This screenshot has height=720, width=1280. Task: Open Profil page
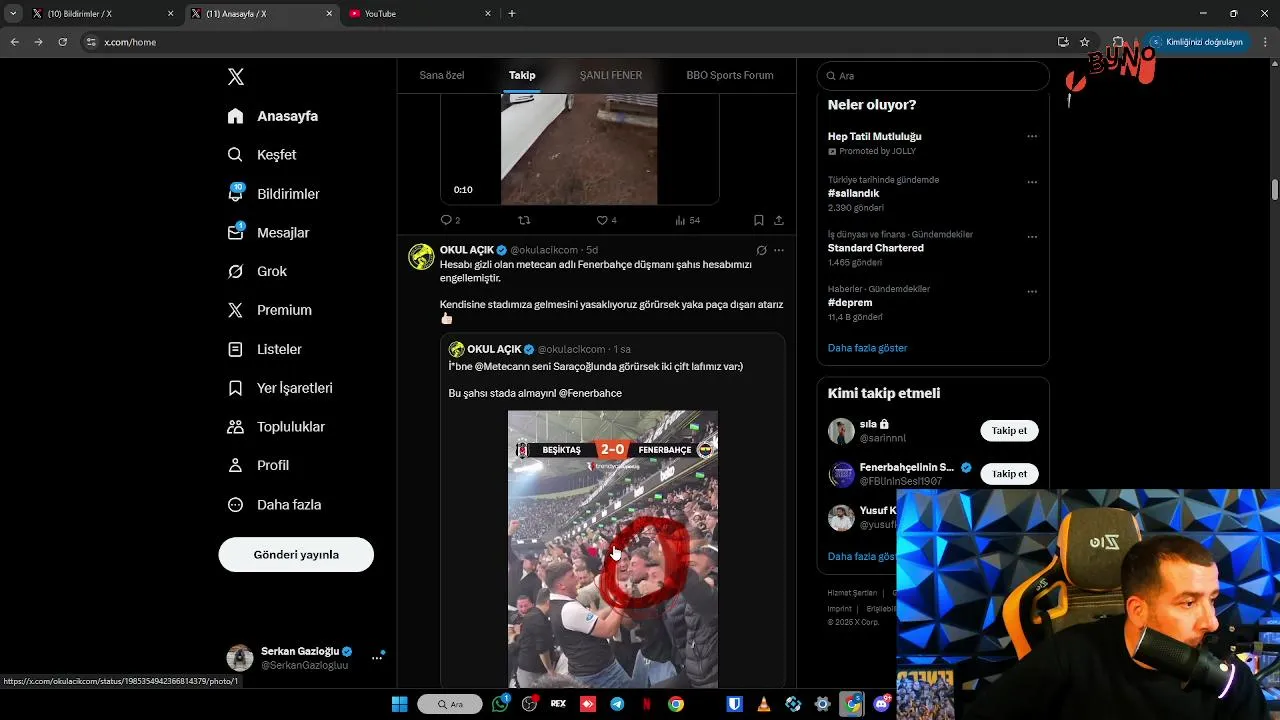tap(258, 465)
